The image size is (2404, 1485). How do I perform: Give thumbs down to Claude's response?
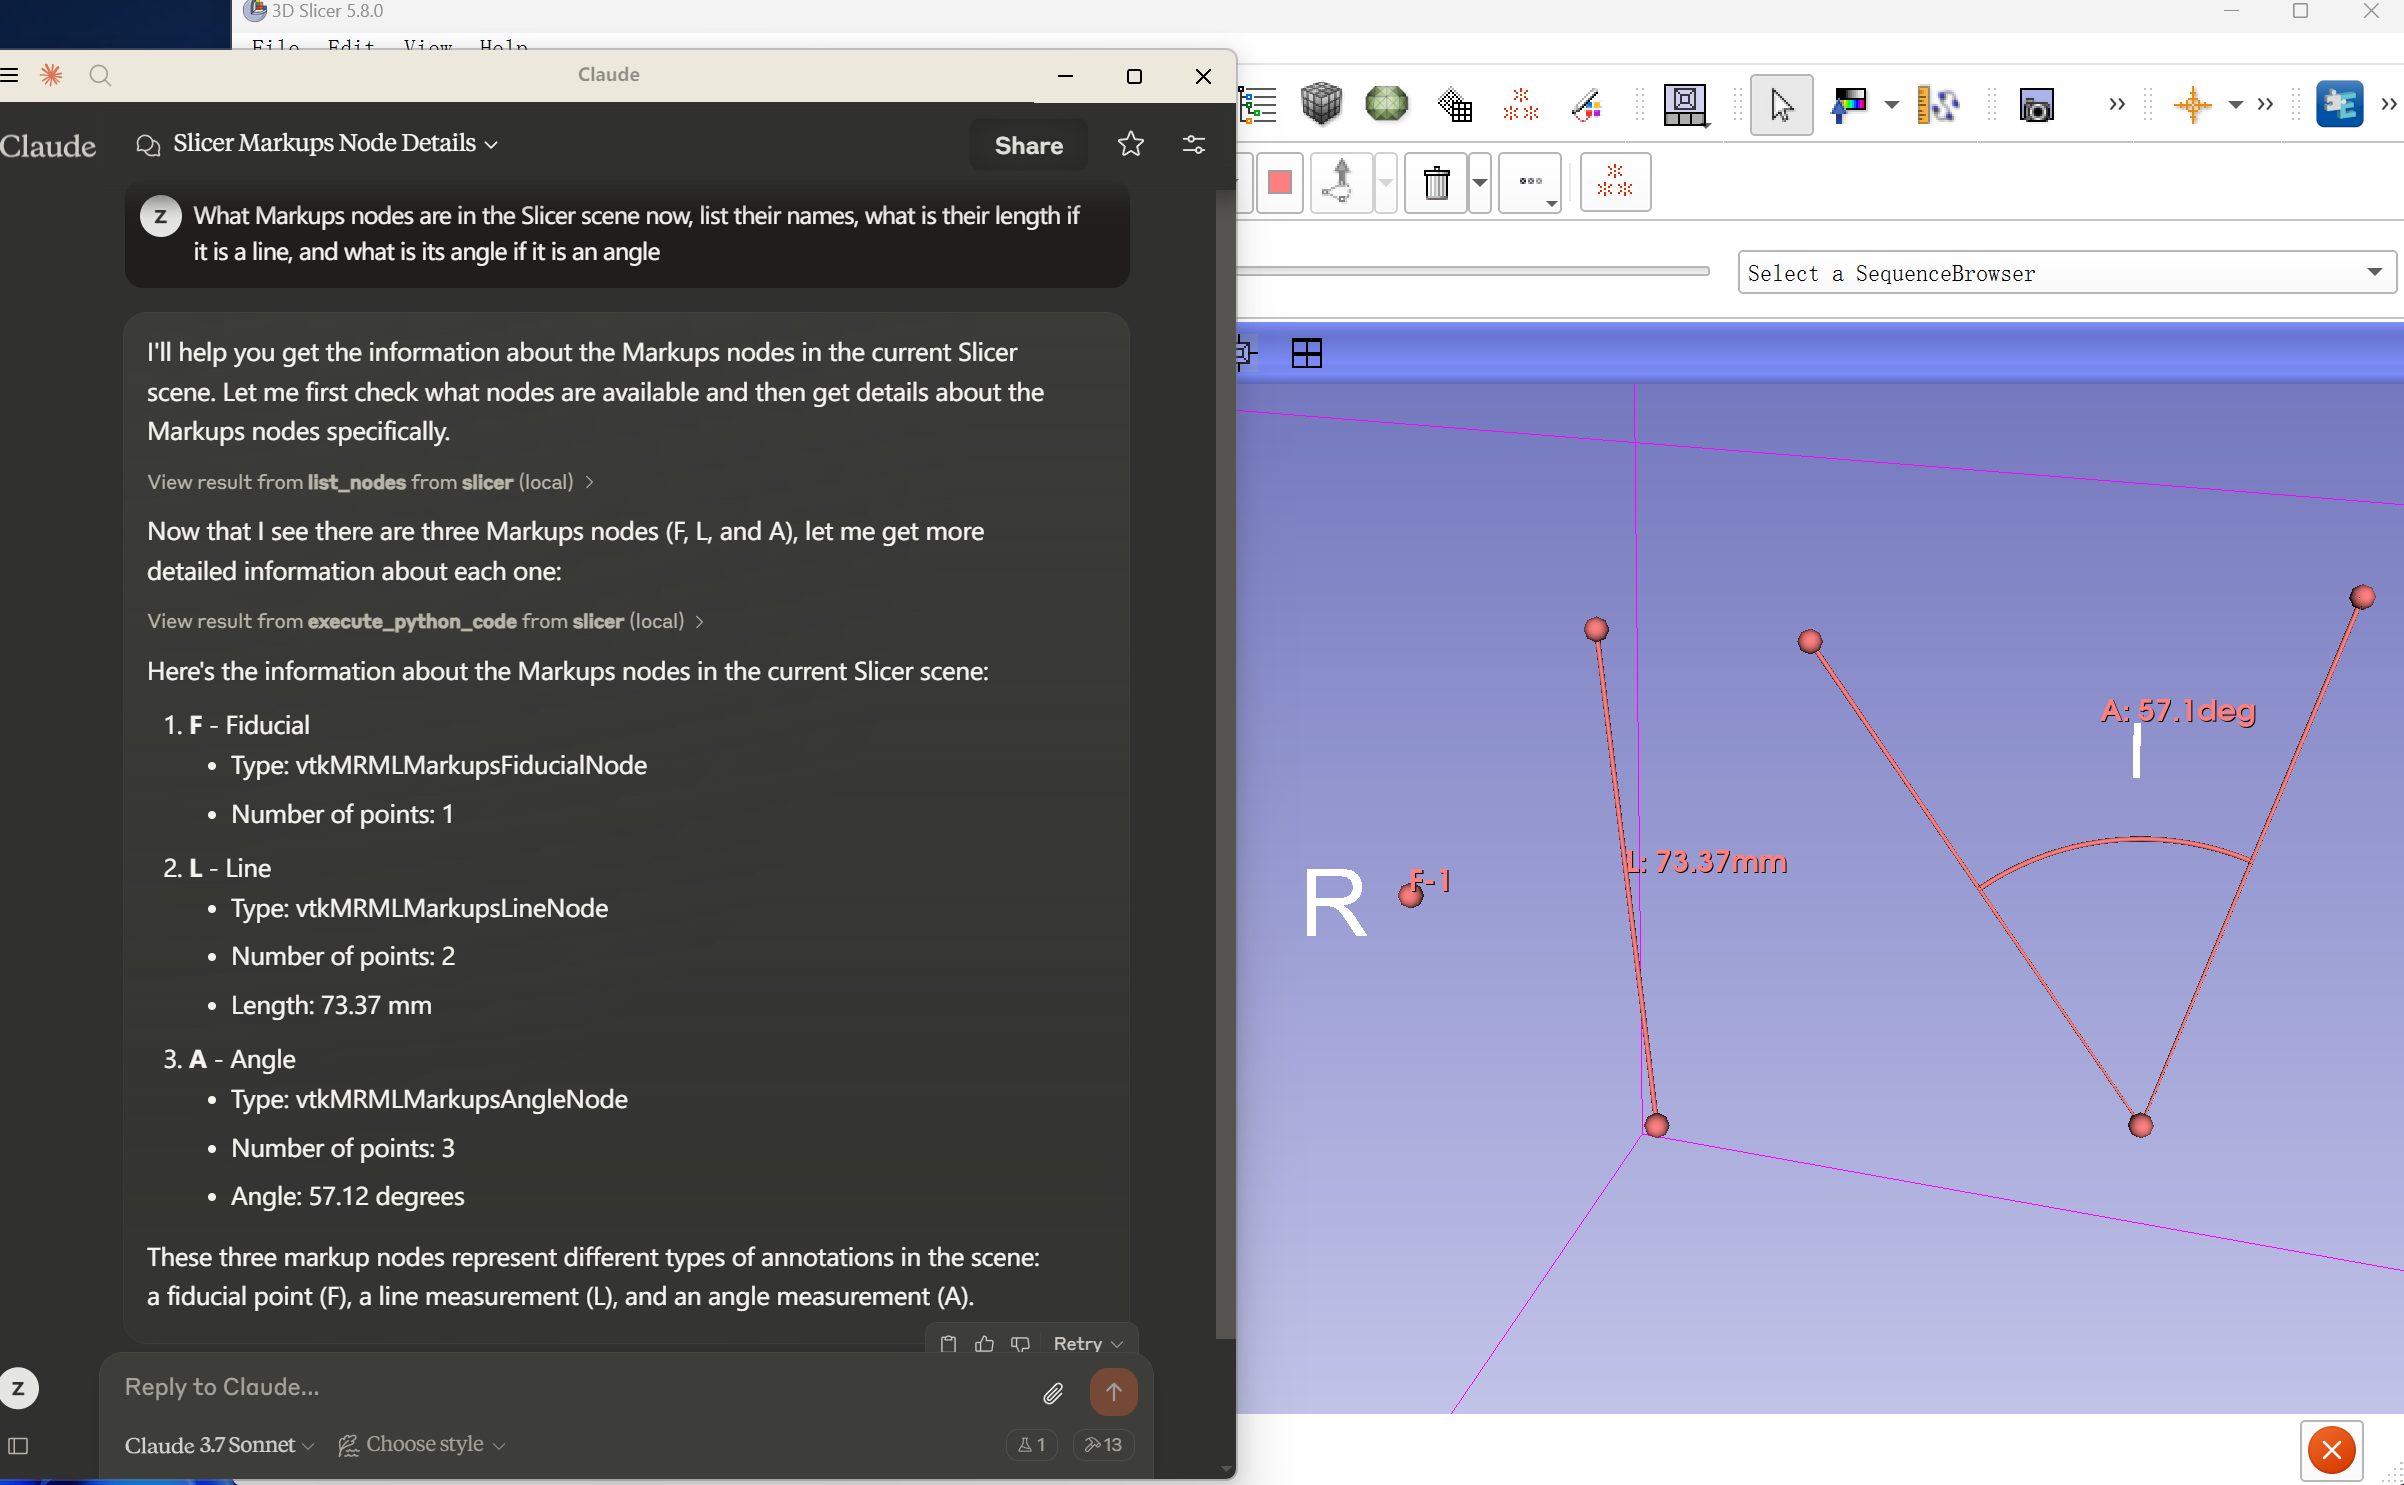tap(1020, 1343)
